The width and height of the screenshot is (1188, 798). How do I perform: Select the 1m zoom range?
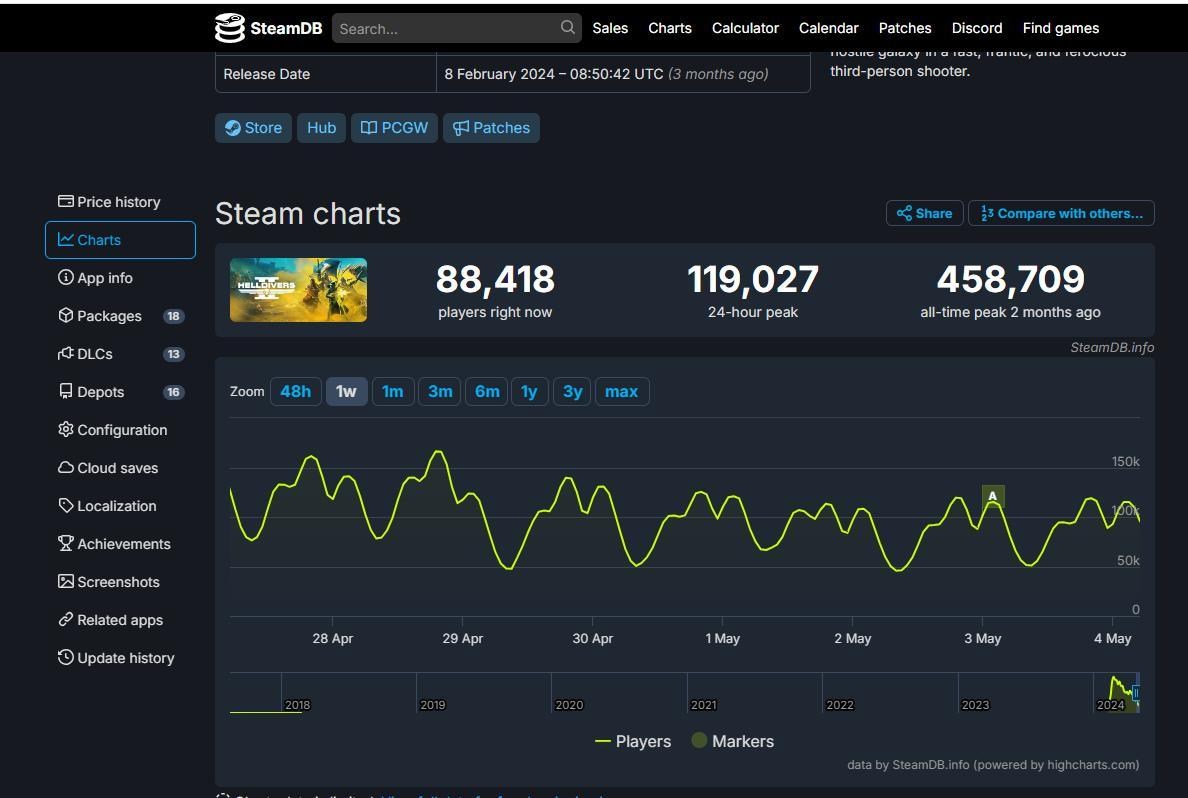tap(393, 391)
